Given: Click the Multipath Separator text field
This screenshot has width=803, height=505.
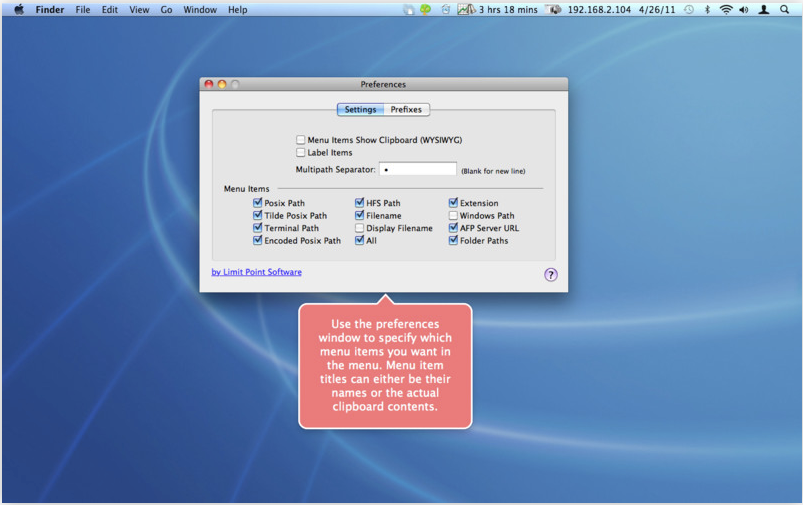Looking at the screenshot, I should tap(417, 170).
